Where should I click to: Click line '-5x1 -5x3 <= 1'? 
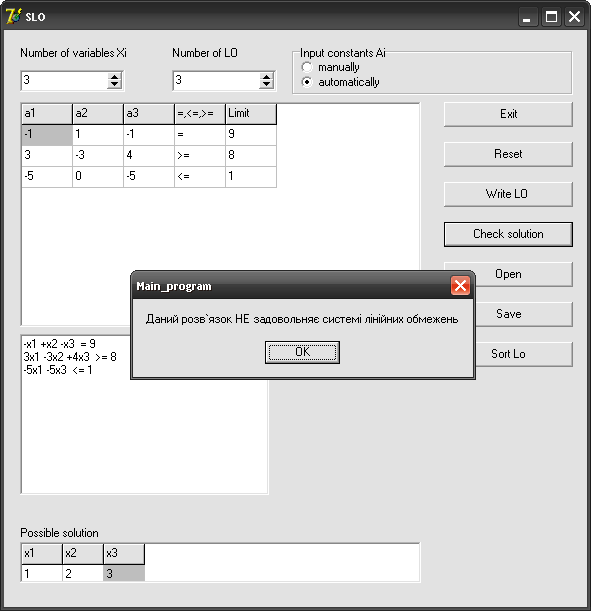click(x=58, y=370)
